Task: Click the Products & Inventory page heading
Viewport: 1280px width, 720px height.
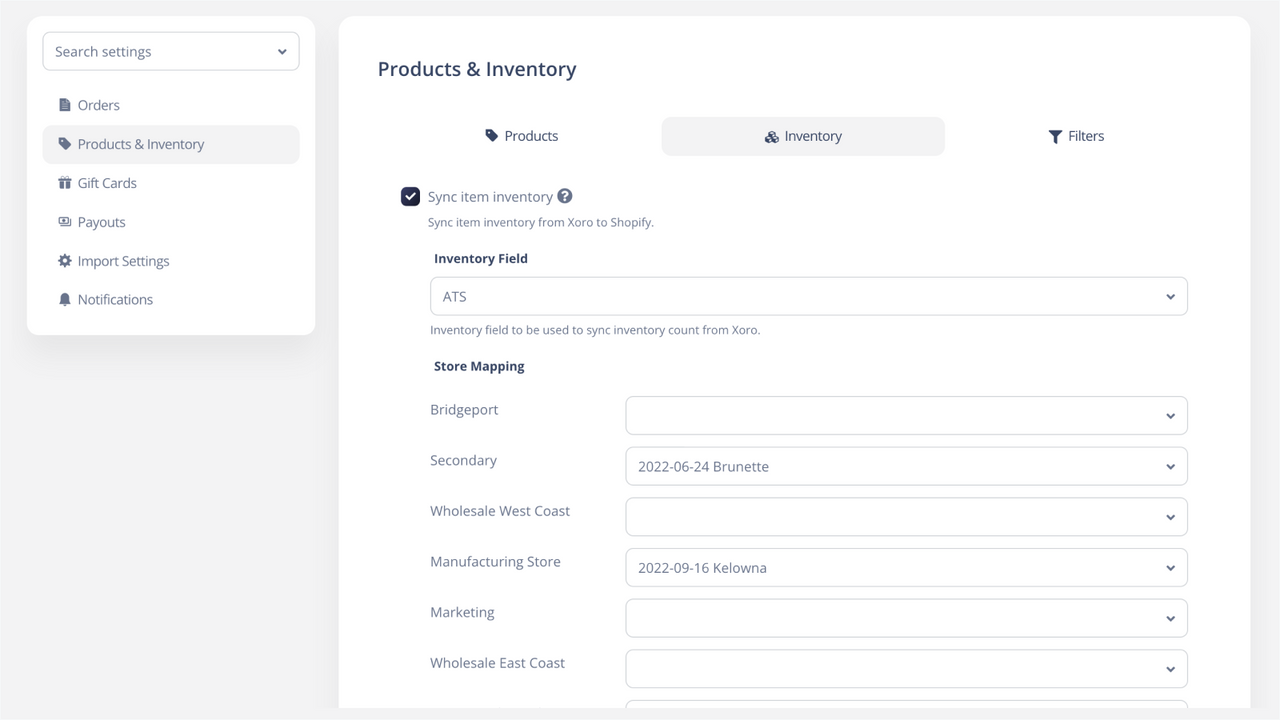Action: click(x=477, y=69)
